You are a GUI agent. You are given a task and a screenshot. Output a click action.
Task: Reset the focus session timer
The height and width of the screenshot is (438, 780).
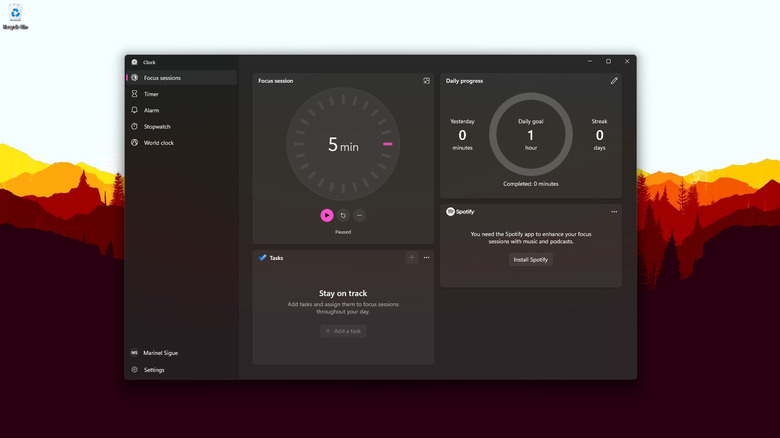[343, 216]
